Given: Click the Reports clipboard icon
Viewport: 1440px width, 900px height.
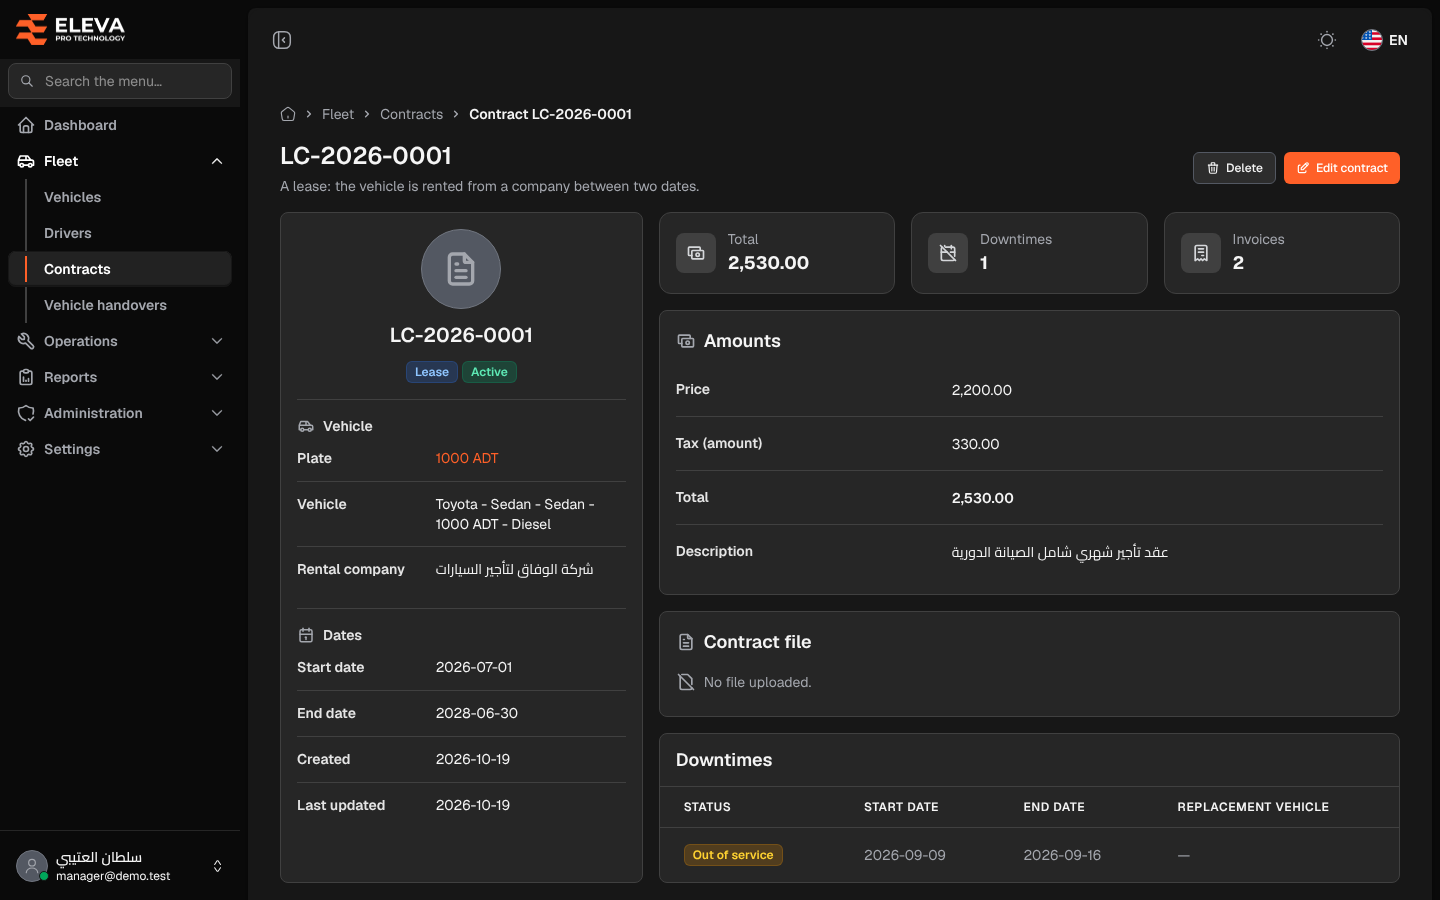Looking at the screenshot, I should [26, 377].
